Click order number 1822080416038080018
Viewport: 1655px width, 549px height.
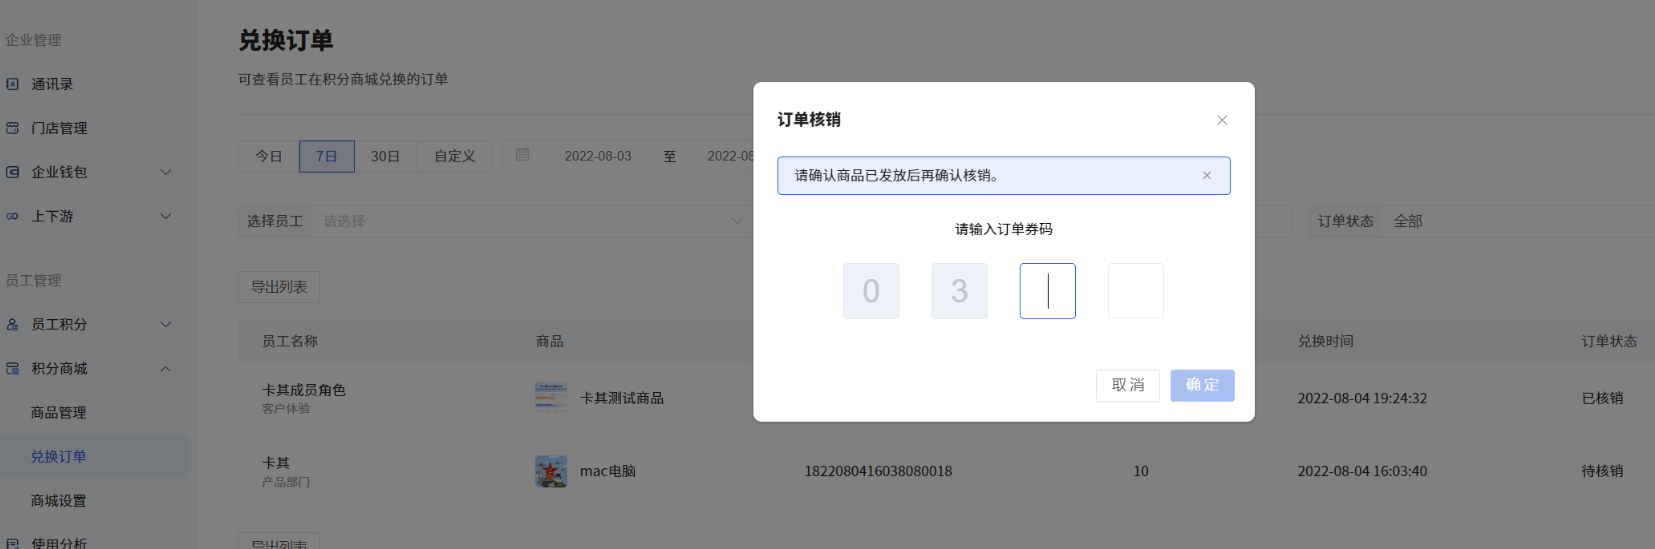(x=878, y=471)
